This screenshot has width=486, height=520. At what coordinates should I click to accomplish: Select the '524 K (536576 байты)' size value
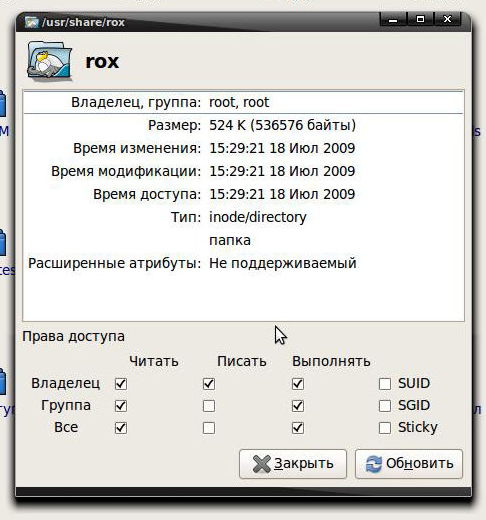tap(282, 125)
